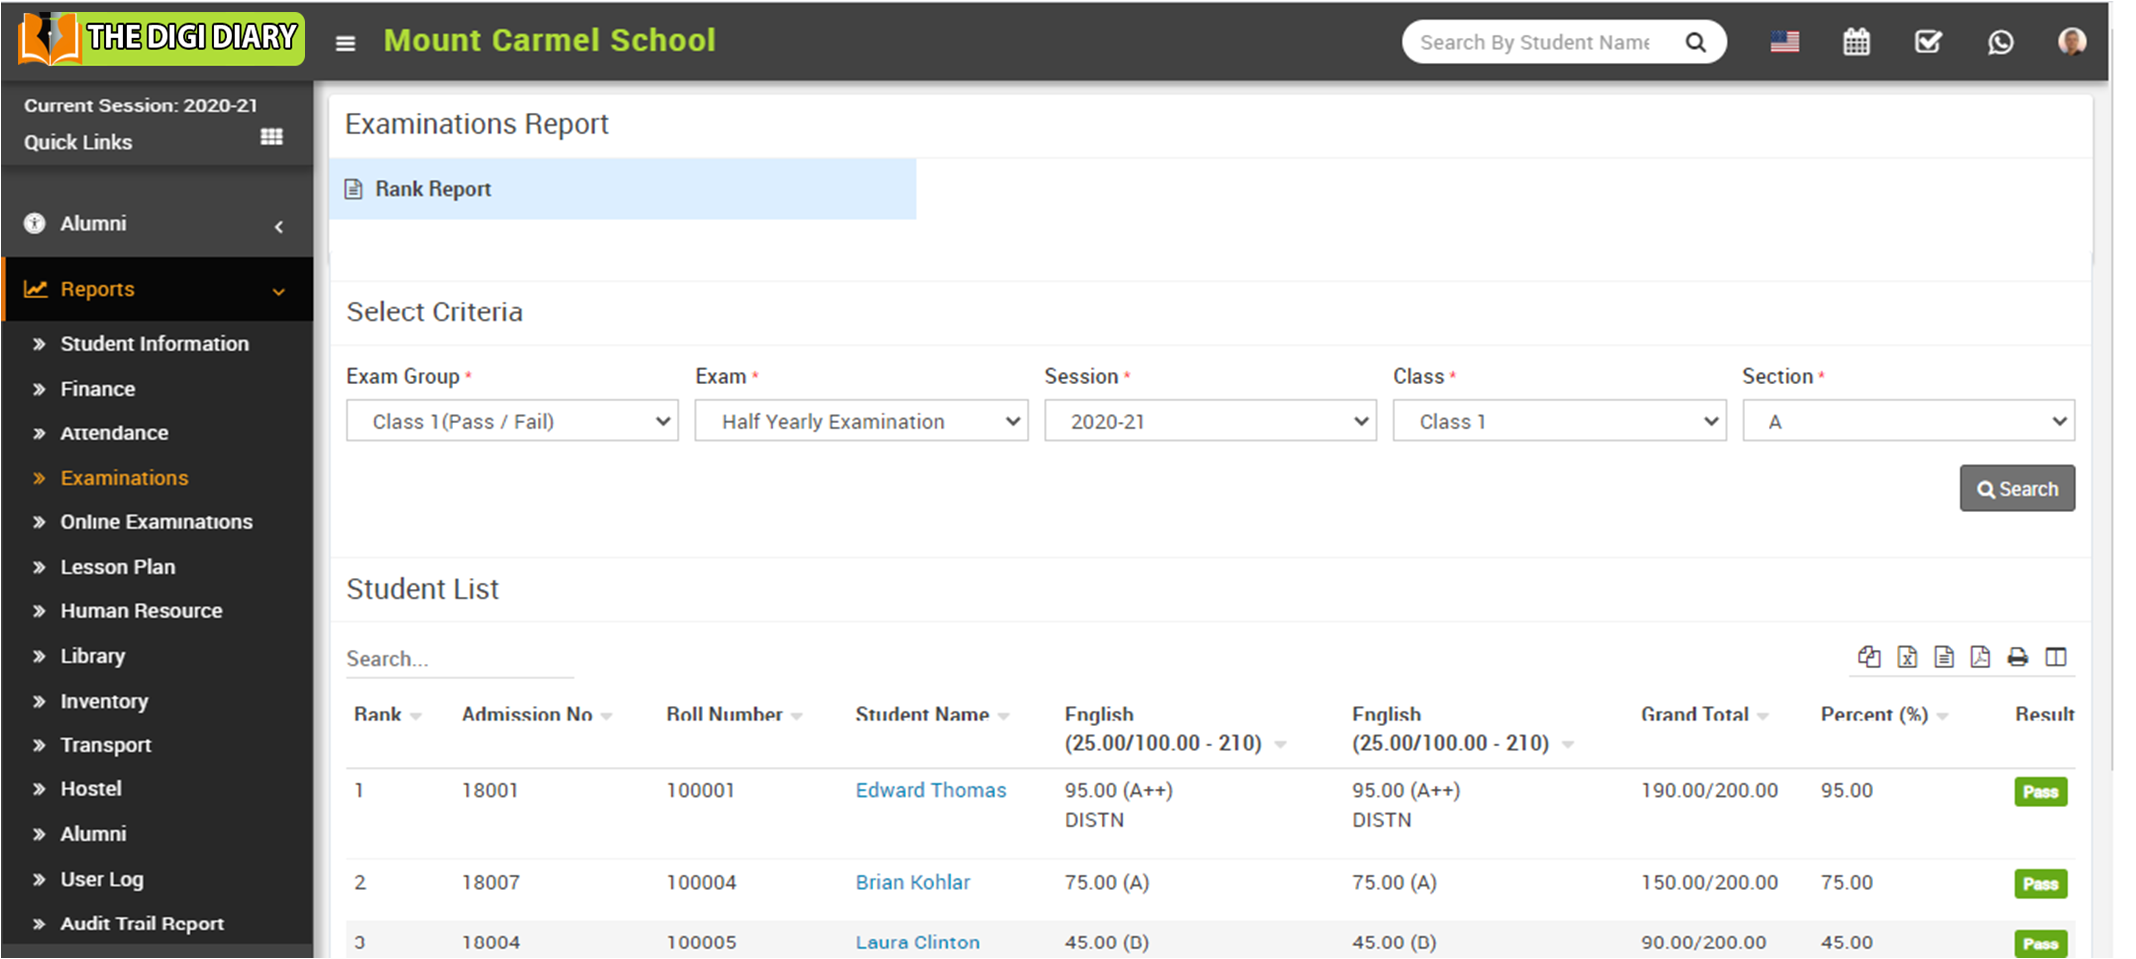Open the Session dropdown
2136x959 pixels.
pos(1209,421)
